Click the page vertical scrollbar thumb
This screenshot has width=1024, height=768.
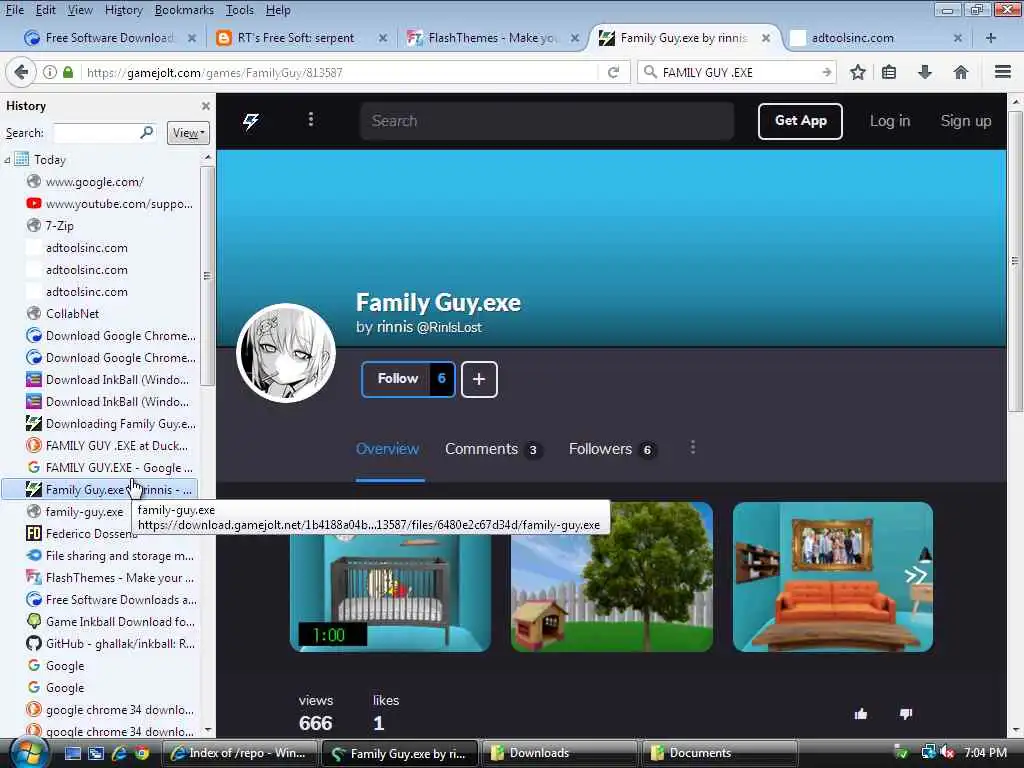click(x=1014, y=261)
